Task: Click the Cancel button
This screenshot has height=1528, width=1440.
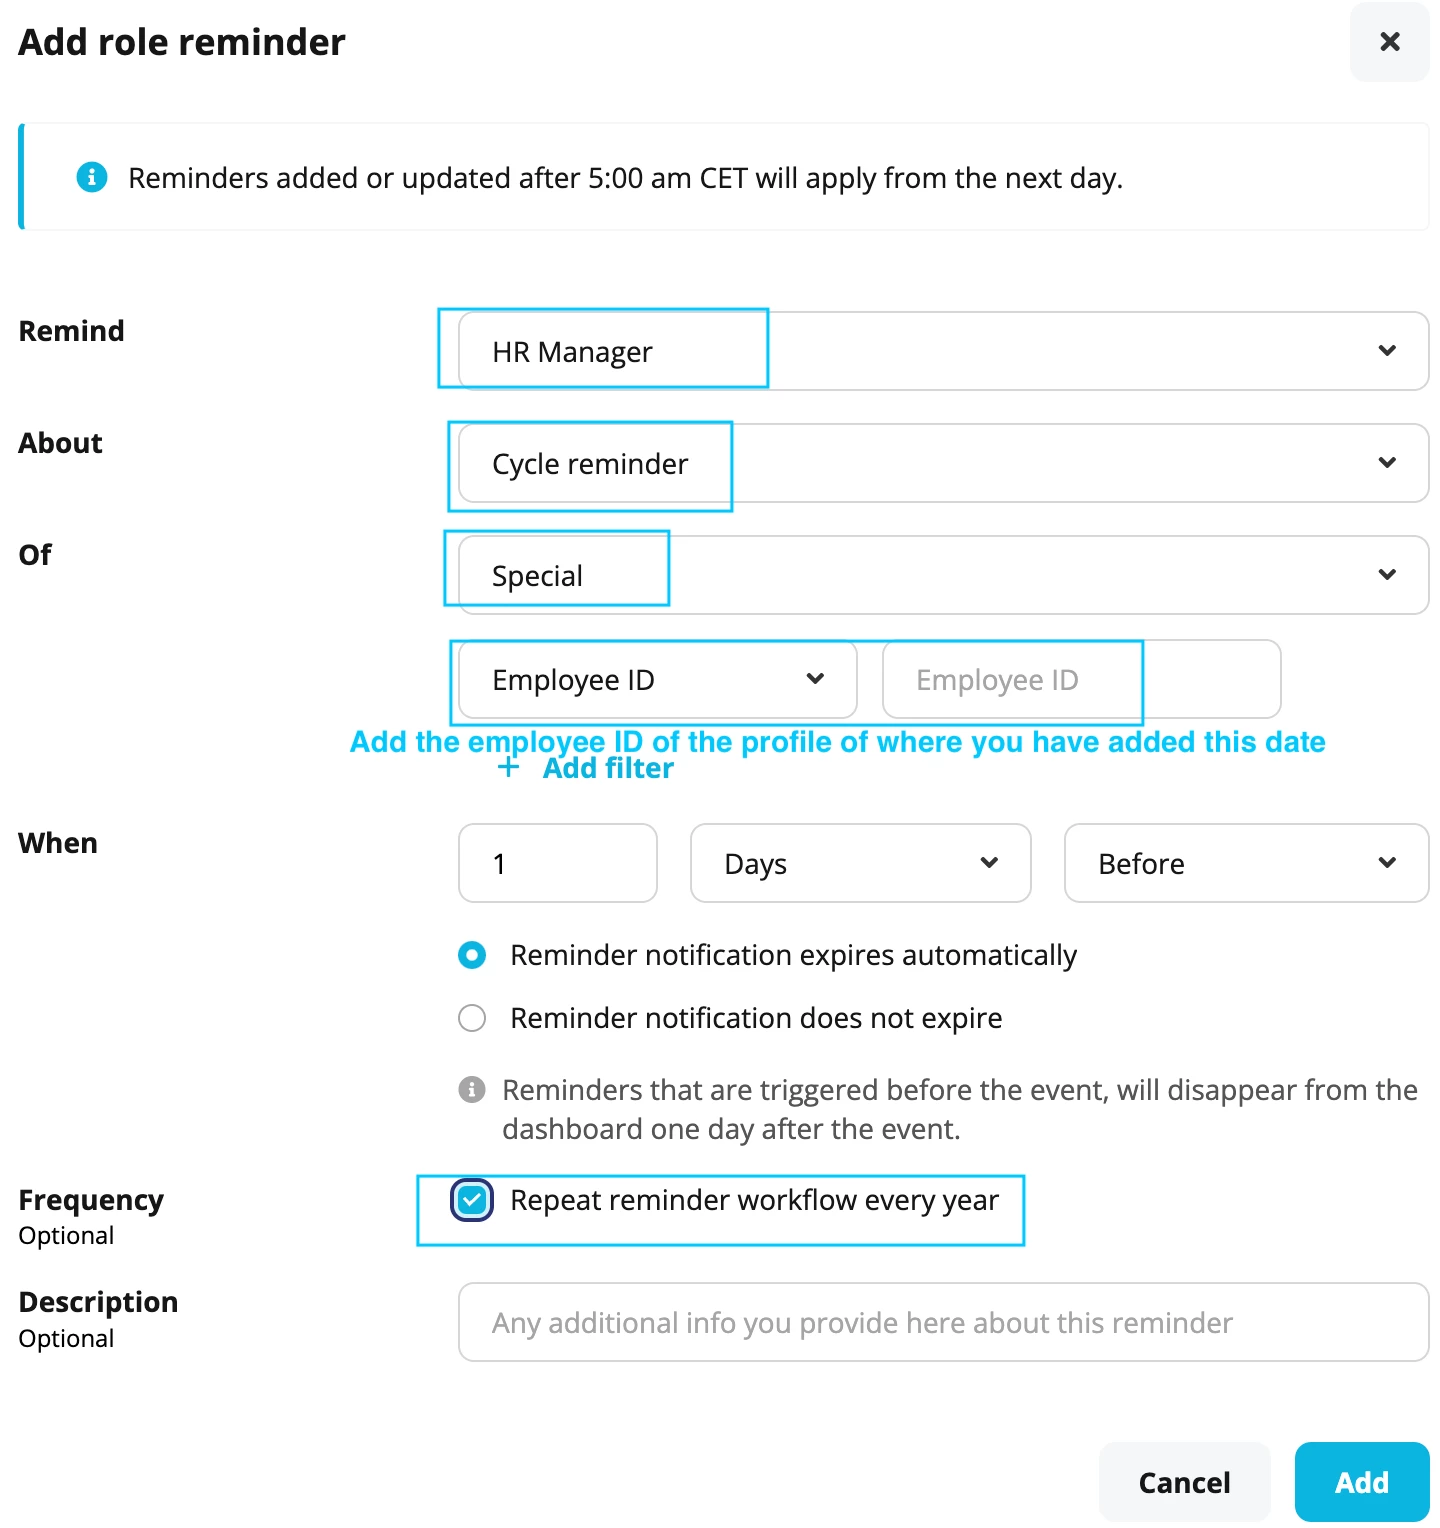Action: 1184,1482
